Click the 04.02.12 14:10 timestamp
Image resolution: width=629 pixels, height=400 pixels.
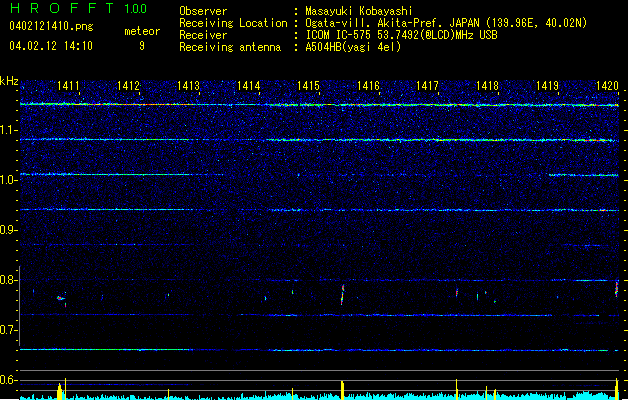click(x=50, y=46)
